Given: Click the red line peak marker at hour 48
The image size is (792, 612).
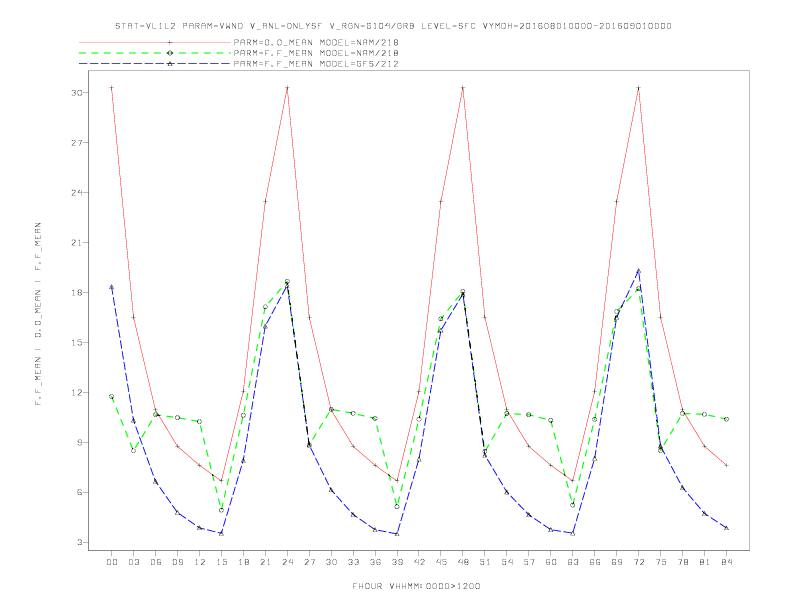Looking at the screenshot, I should [463, 88].
